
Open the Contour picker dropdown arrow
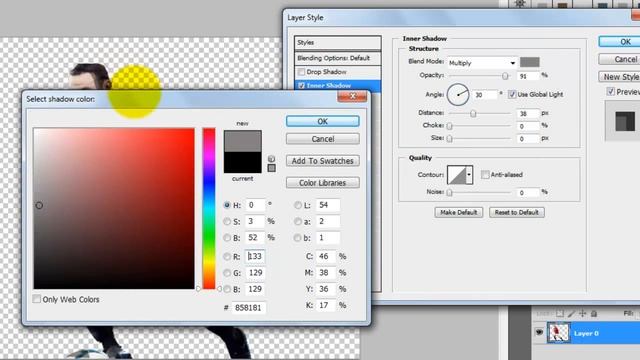(x=469, y=175)
